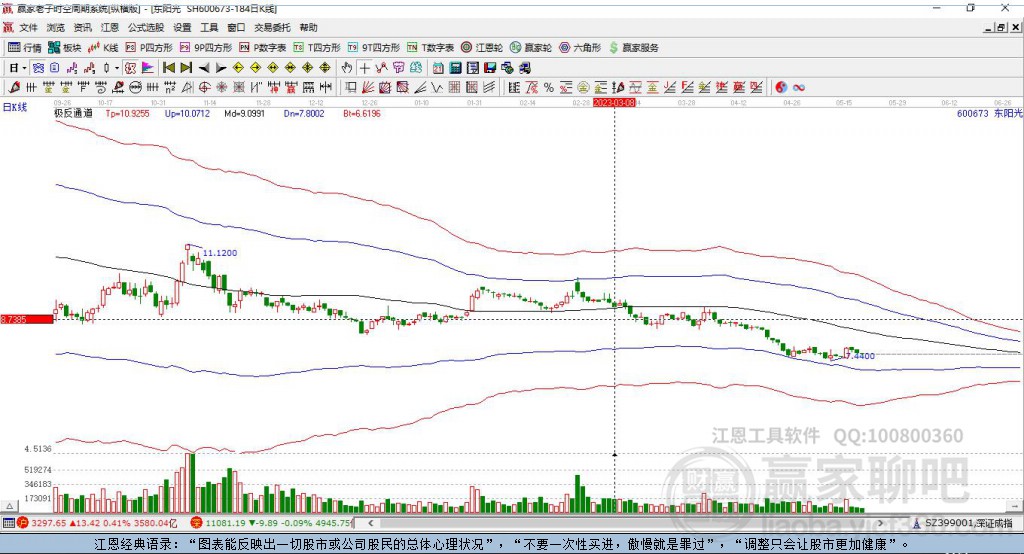This screenshot has width=1024, height=554.
Task: Click the 600673 东阳光 stock label
Action: click(989, 113)
